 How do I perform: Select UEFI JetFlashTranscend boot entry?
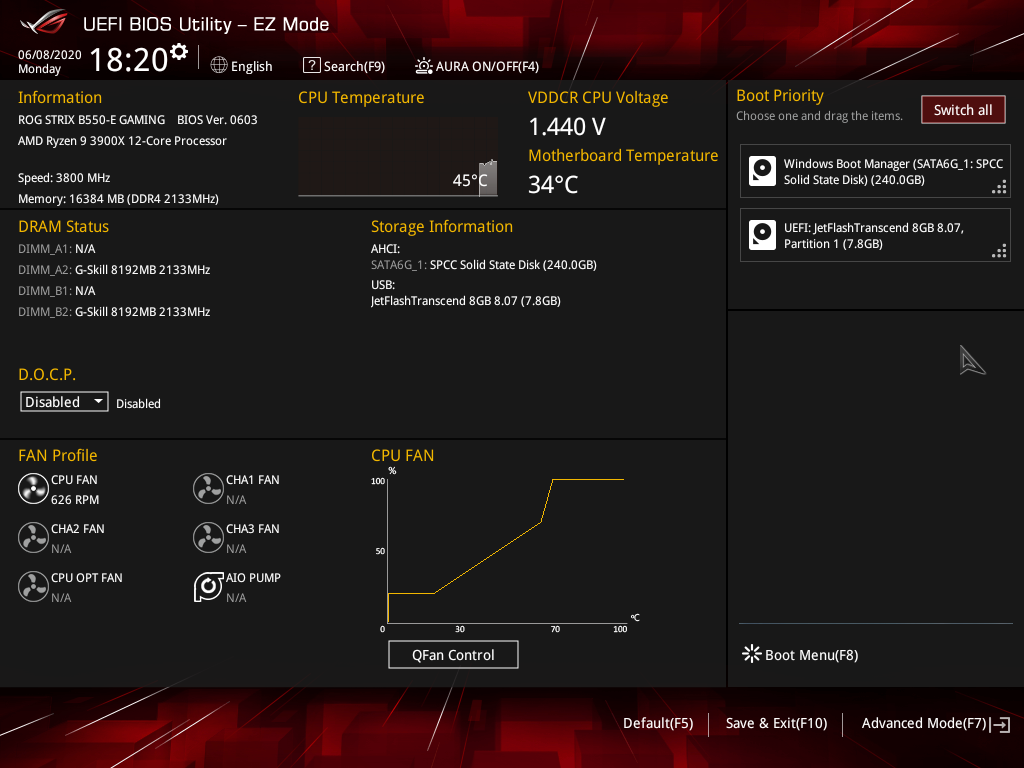click(x=875, y=235)
